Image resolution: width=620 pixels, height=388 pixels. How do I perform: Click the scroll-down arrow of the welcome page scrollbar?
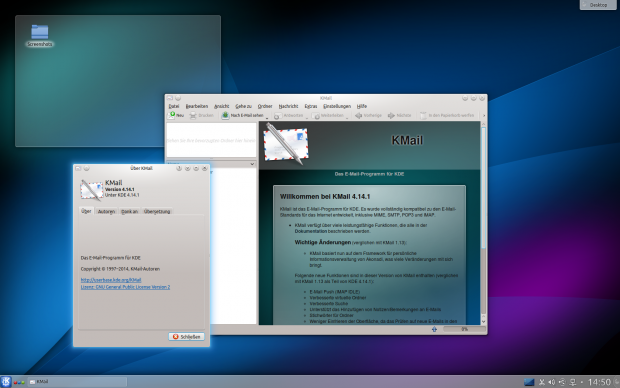click(x=483, y=322)
